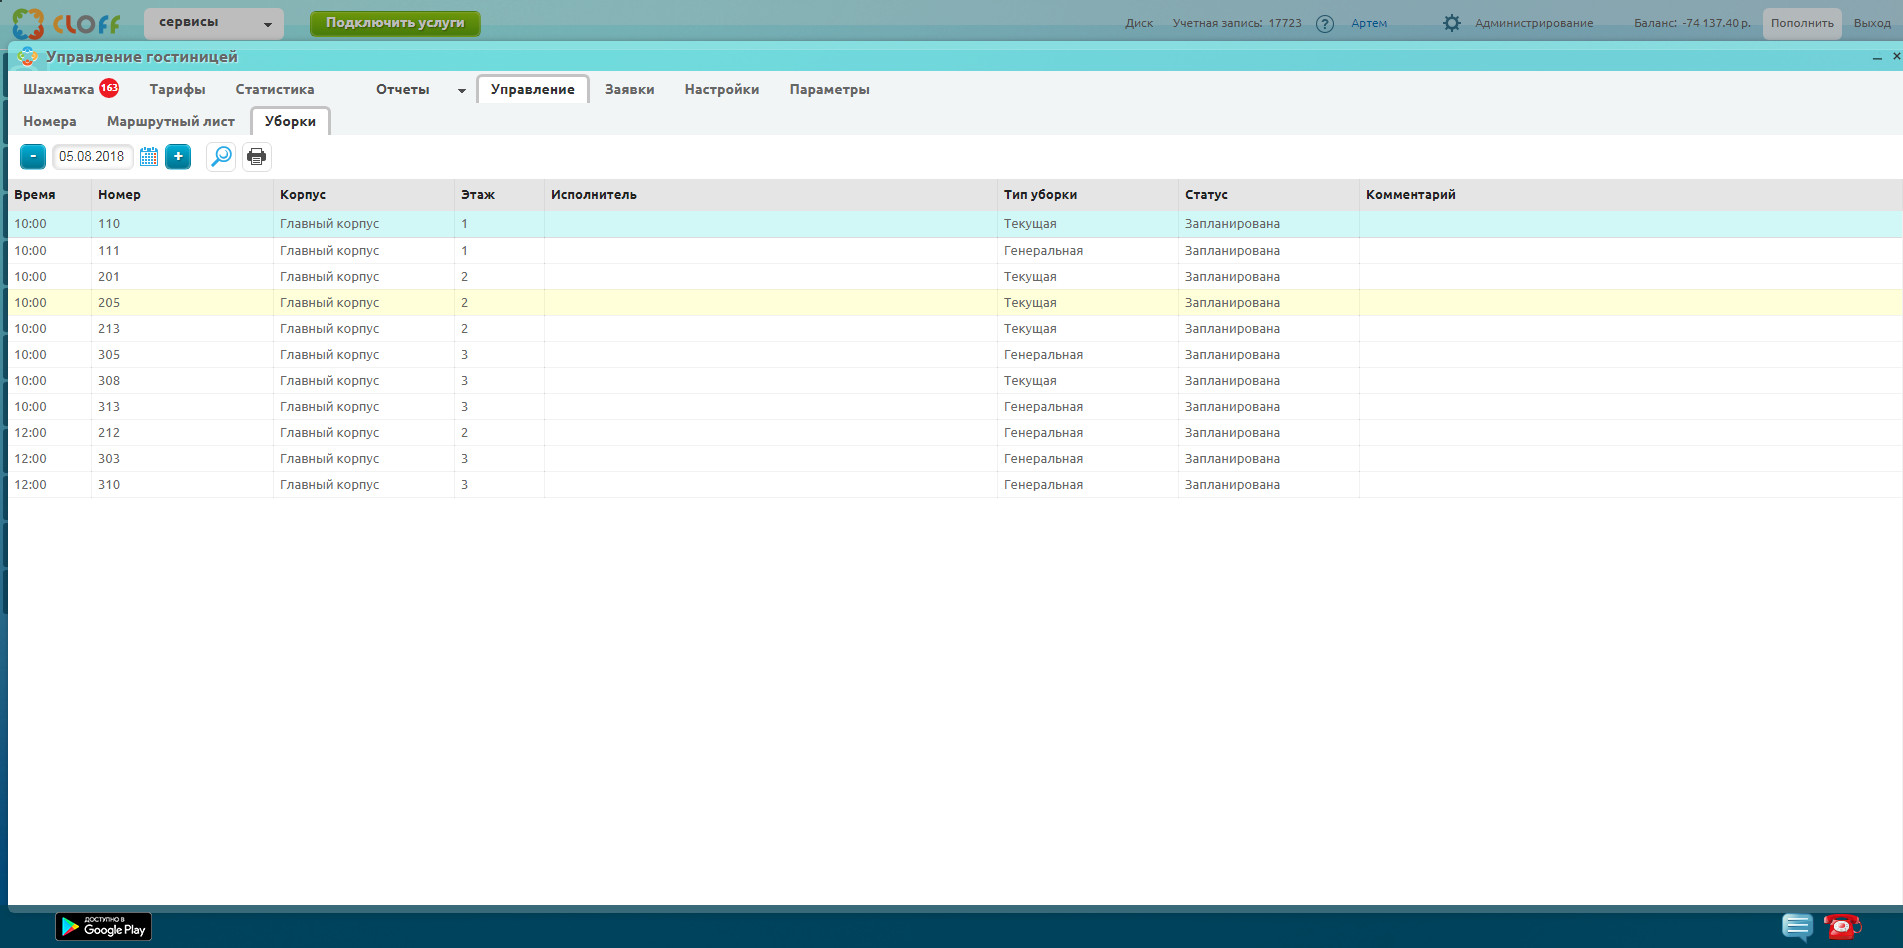Screen dimensions: 1903x948
Task: Open the Маршрутный лист subtab
Action: coord(171,121)
